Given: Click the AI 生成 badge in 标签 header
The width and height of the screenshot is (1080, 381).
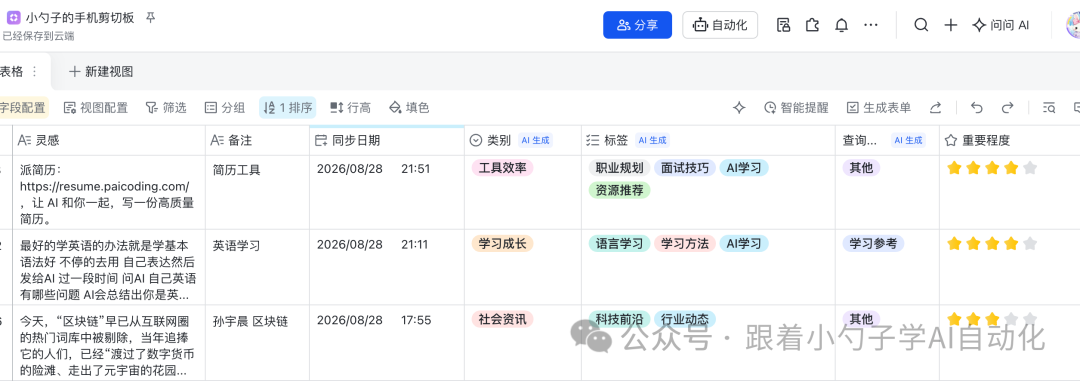Looking at the screenshot, I should 652,141.
